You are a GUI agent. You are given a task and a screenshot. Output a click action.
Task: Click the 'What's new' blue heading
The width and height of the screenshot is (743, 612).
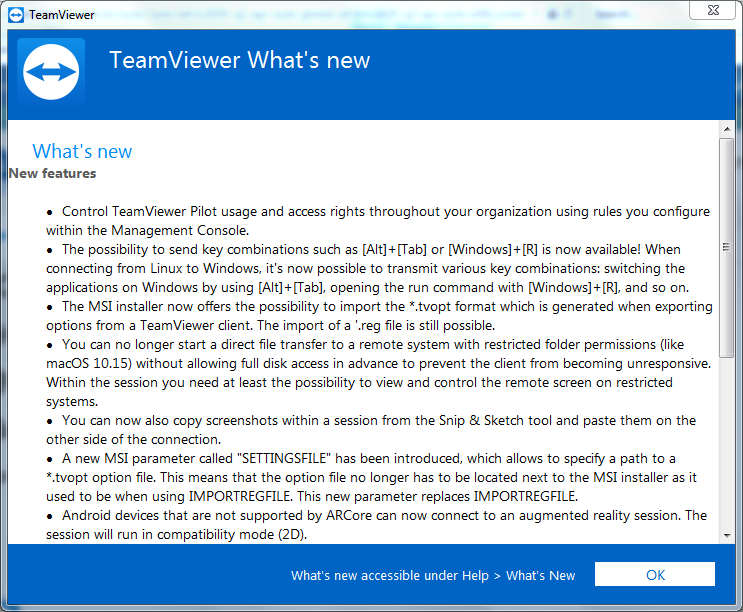tap(82, 152)
